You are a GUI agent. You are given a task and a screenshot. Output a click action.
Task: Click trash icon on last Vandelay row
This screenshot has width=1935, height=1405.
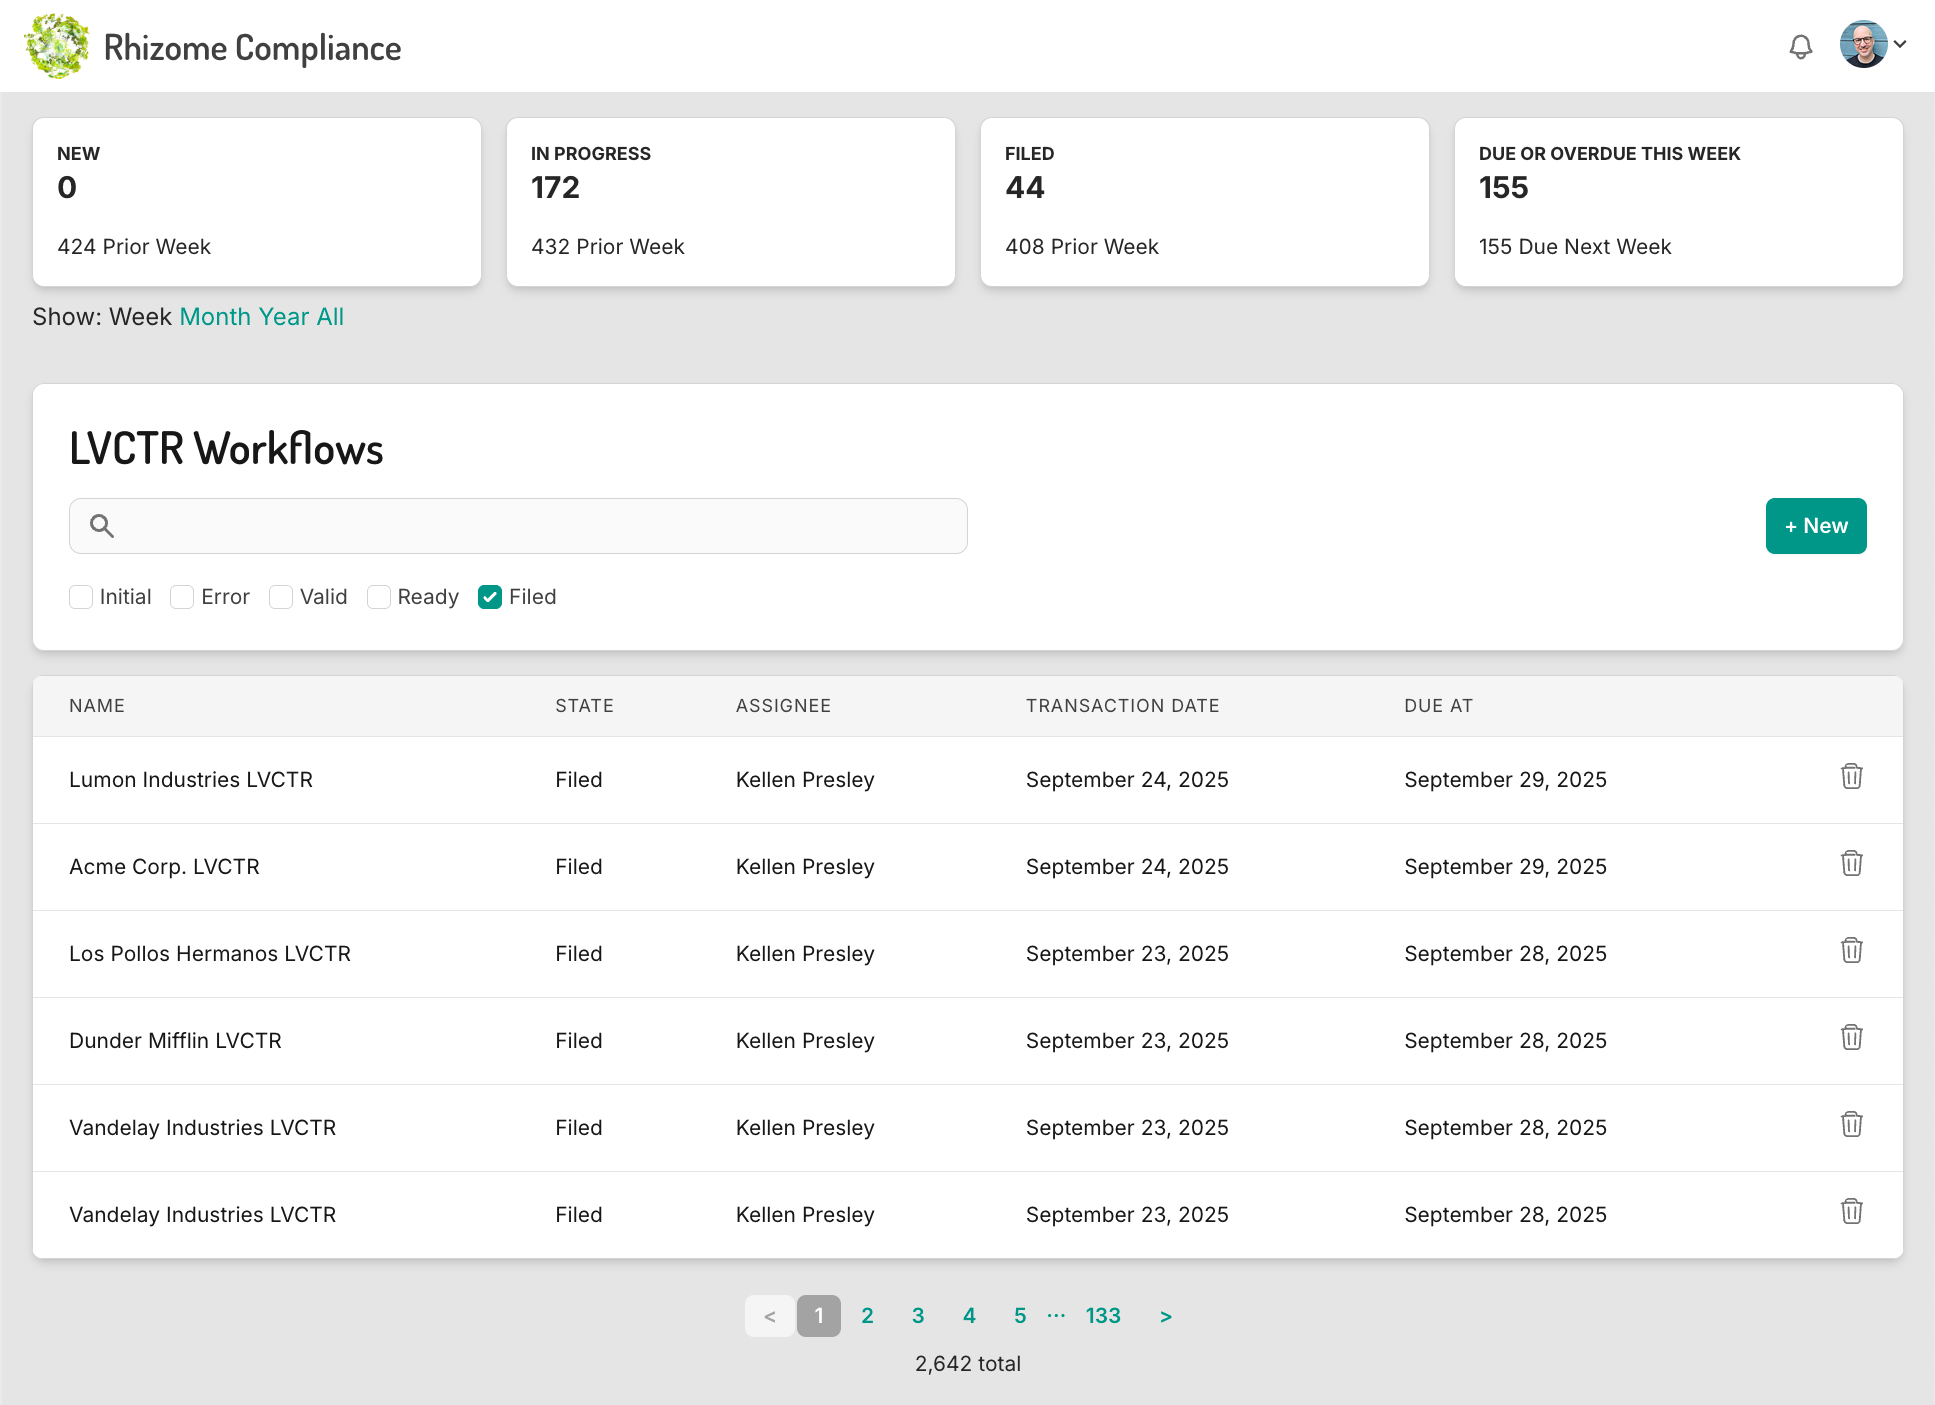click(1851, 1212)
